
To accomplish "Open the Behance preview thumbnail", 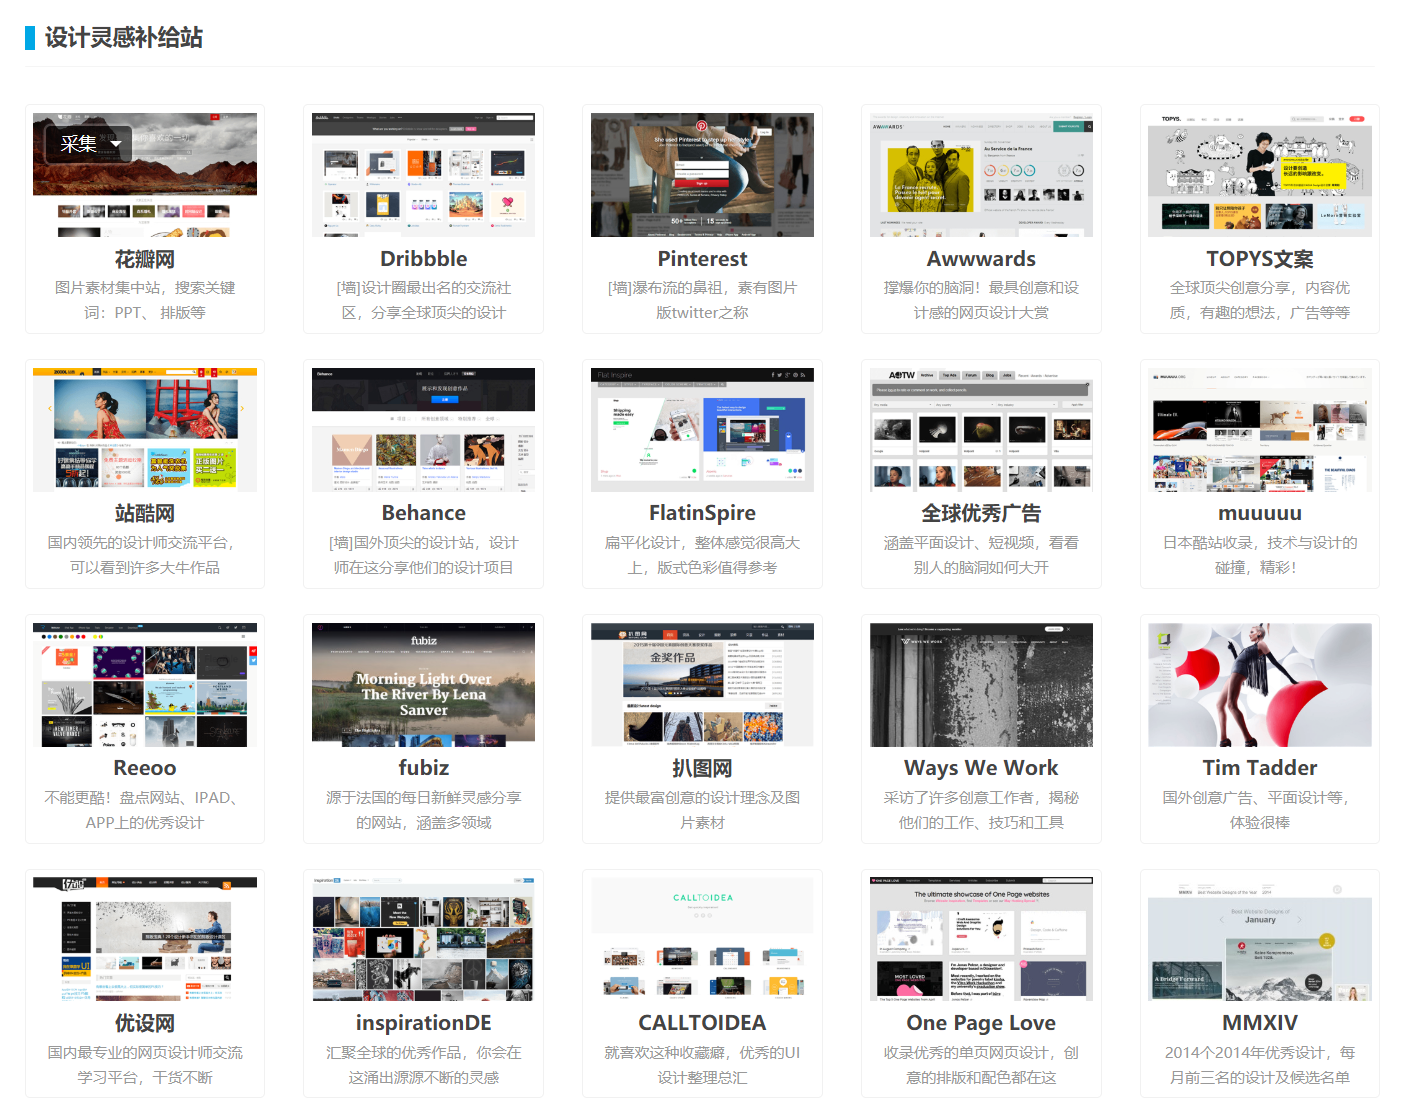I will (423, 430).
